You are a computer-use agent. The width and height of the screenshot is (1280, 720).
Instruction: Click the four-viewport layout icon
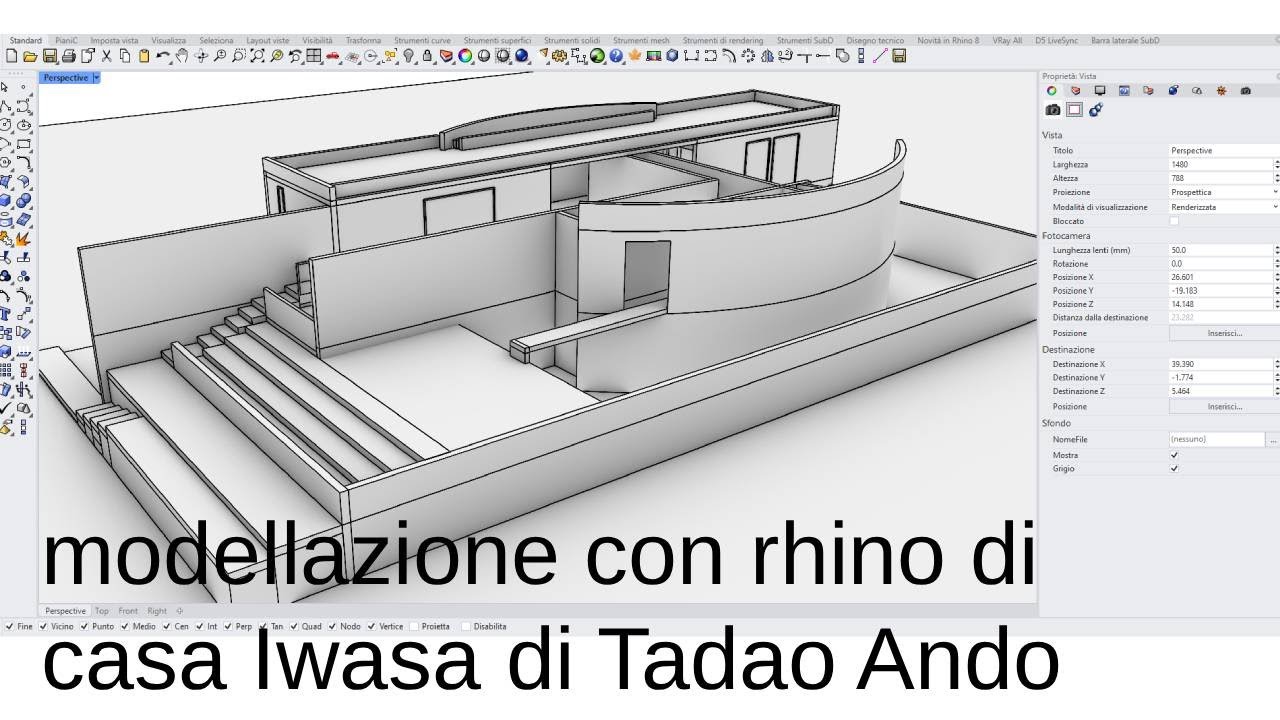point(314,56)
